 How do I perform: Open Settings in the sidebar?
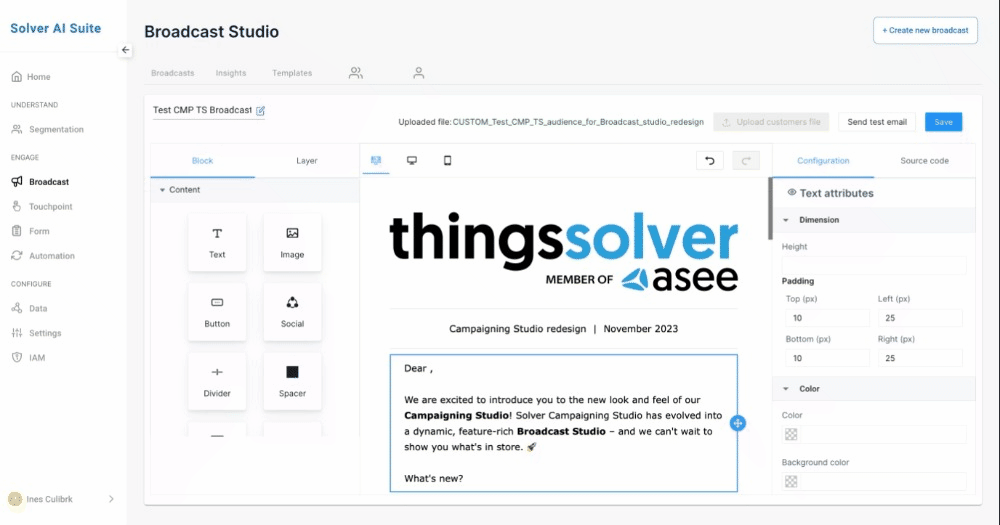[x=36, y=333]
